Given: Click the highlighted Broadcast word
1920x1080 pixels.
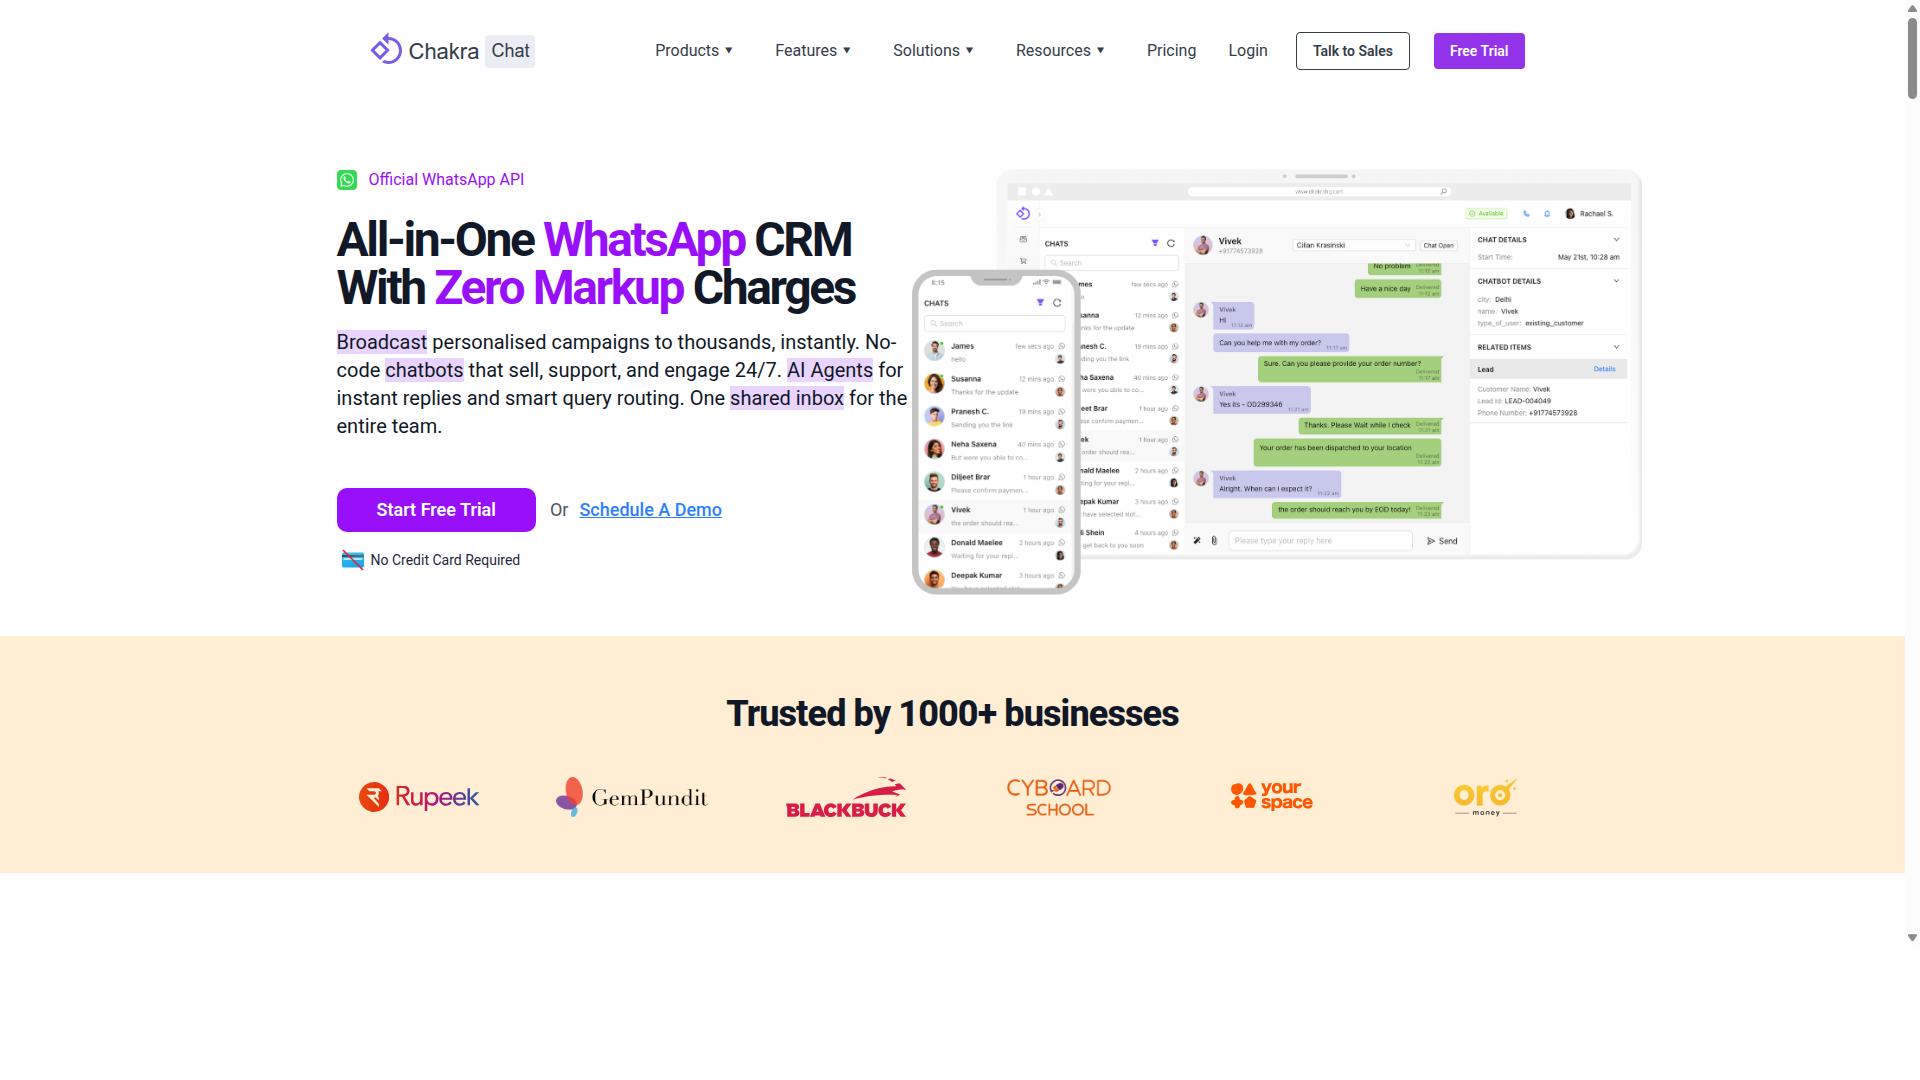Looking at the screenshot, I should tap(382, 342).
